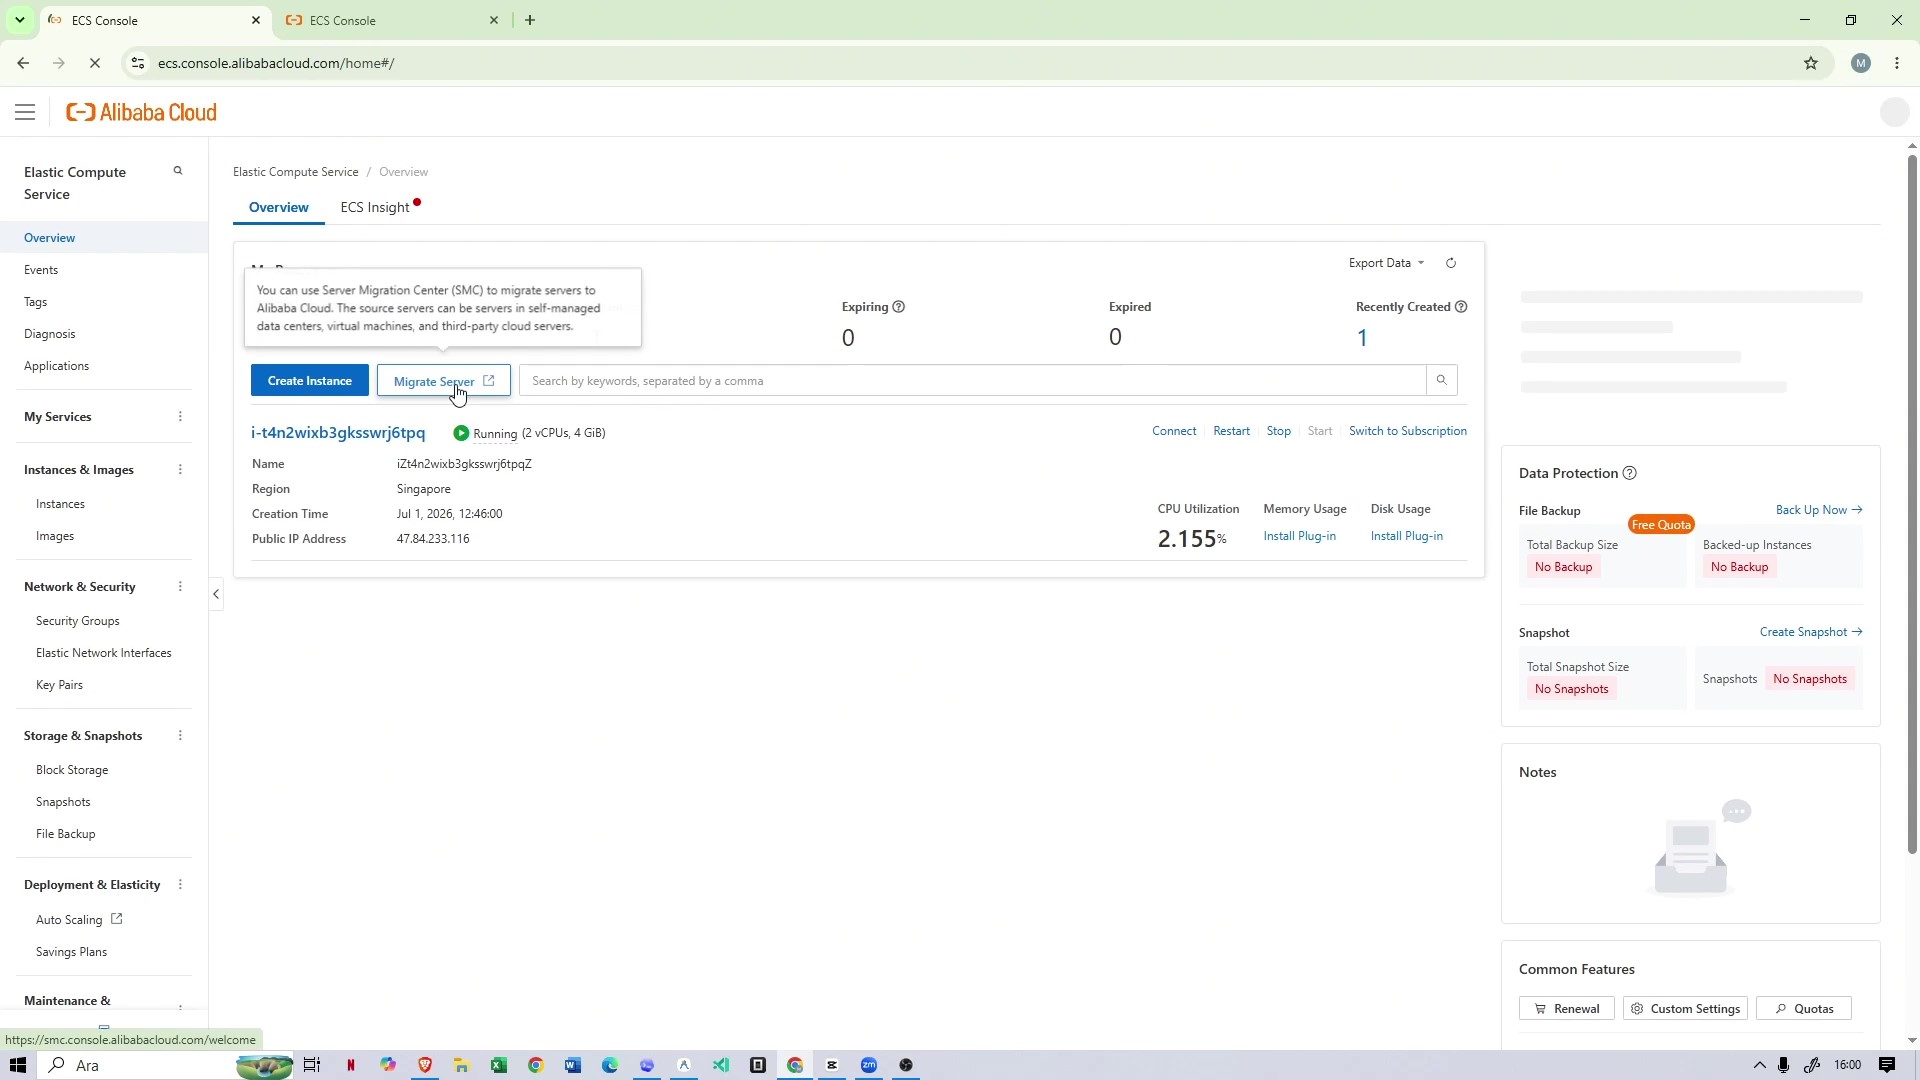Click the Recently Created help icon

1461,307
